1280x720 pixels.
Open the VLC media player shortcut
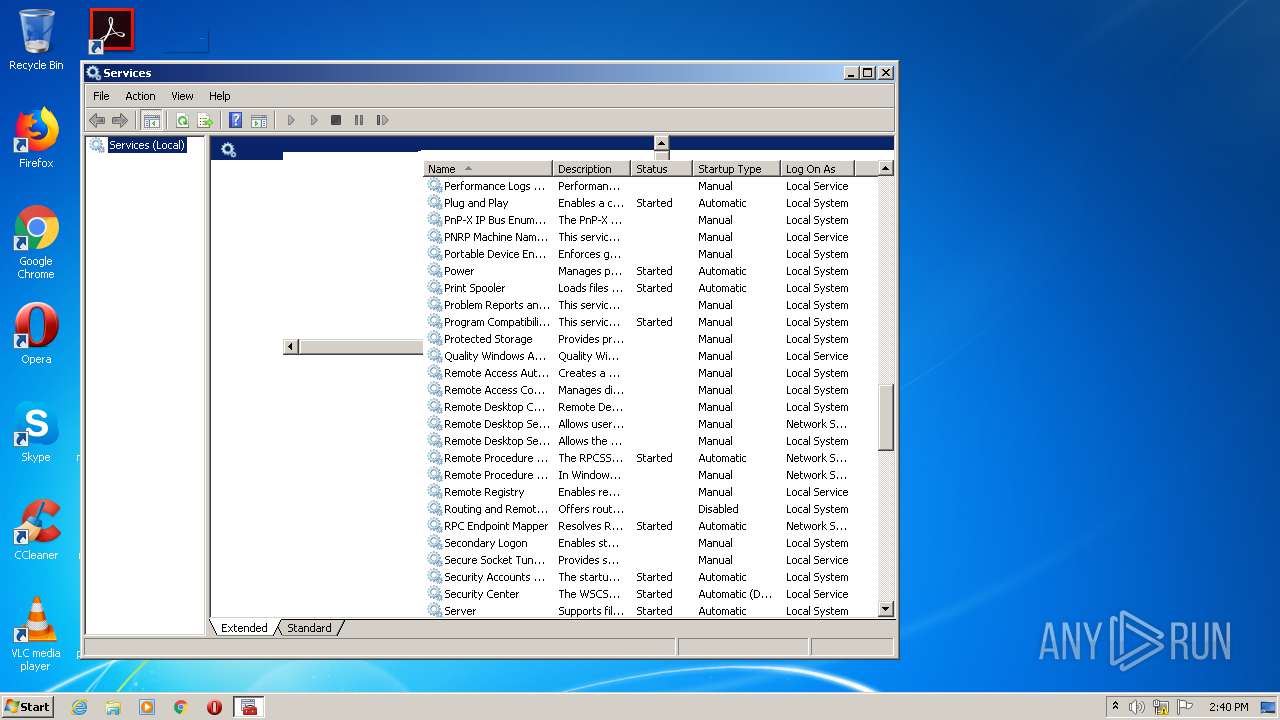pos(36,634)
